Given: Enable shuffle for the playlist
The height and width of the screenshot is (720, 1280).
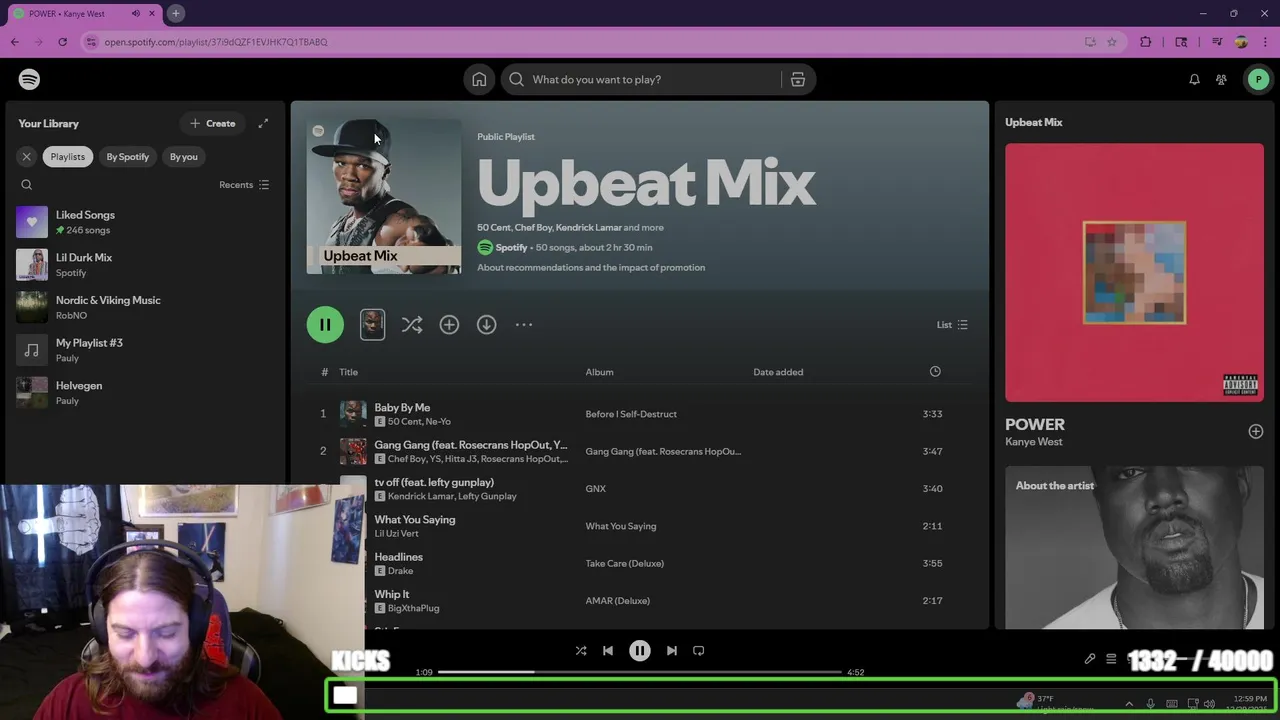Looking at the screenshot, I should point(412,324).
